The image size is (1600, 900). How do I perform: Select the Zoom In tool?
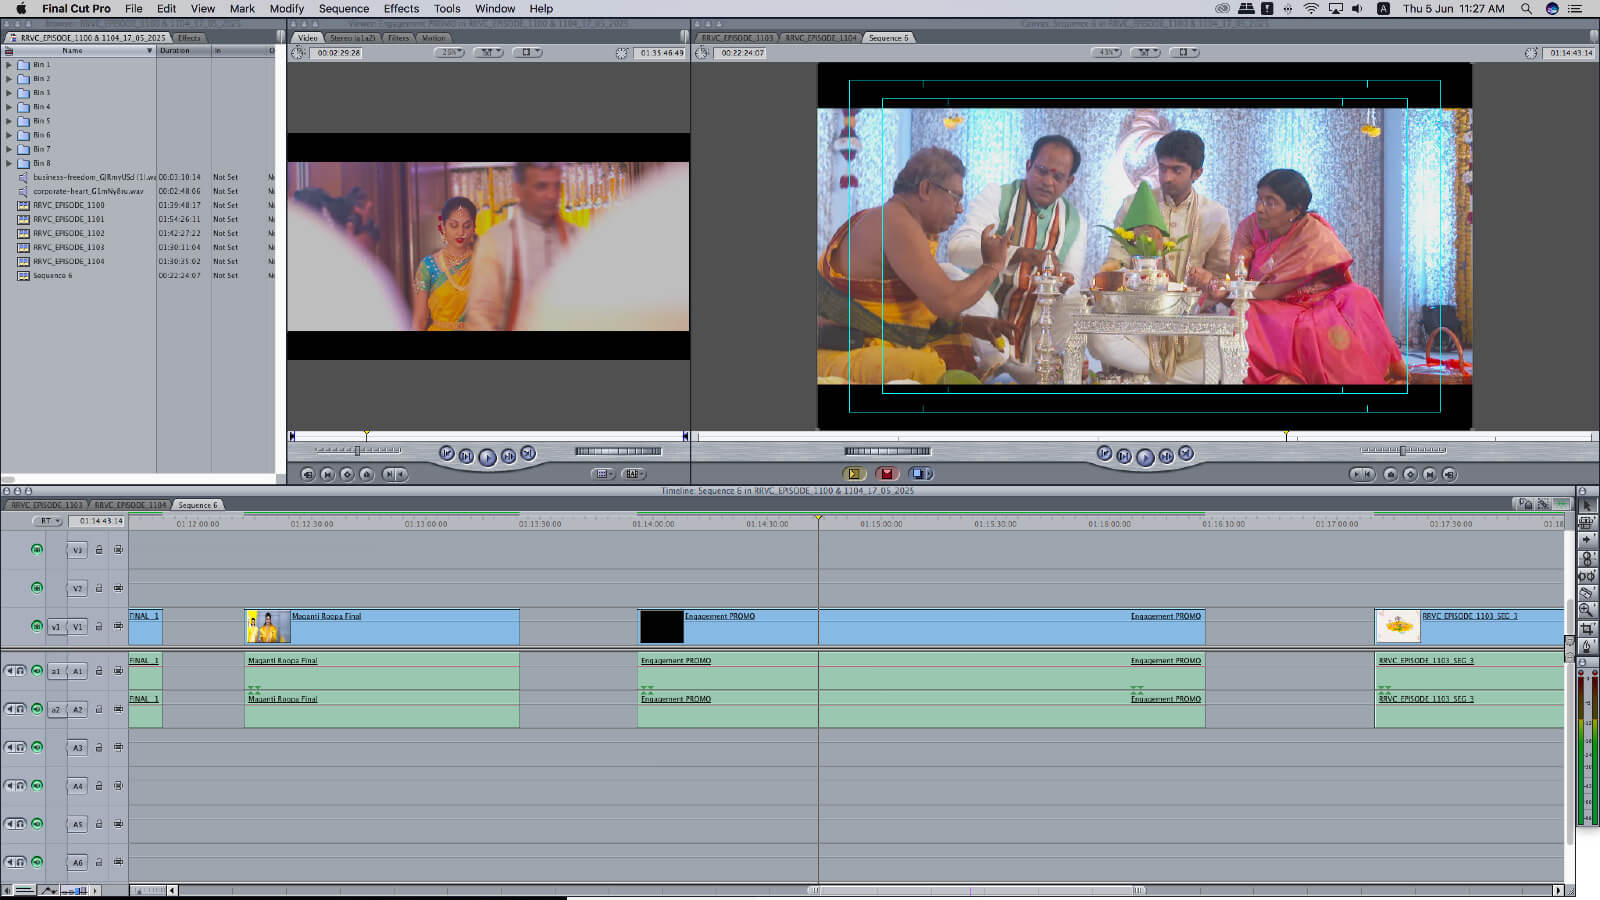tap(1587, 611)
